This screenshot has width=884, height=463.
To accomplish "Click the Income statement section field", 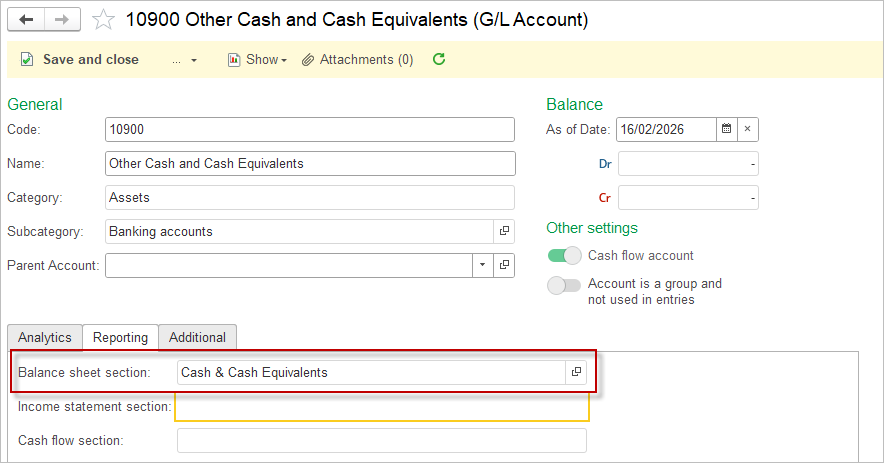I will point(381,407).
